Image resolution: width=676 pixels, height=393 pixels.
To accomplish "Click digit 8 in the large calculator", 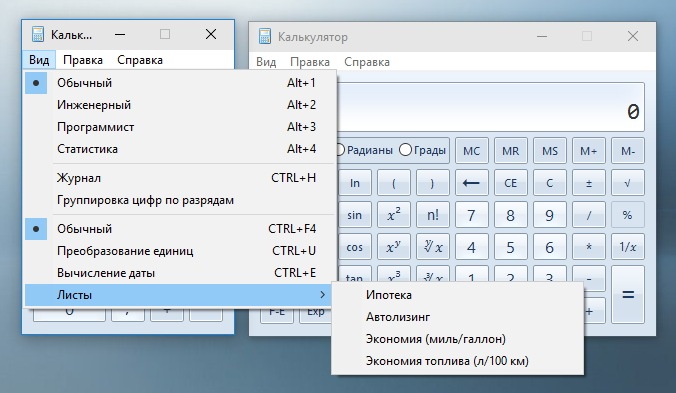I will [510, 215].
